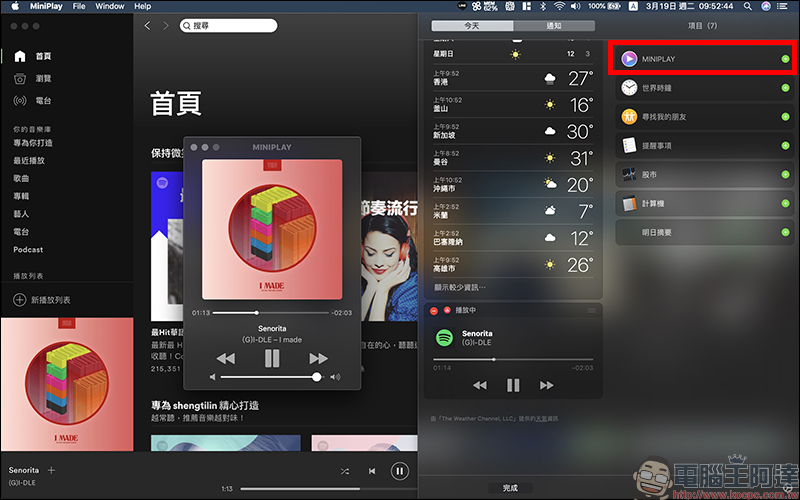Viewport: 800px width, 500px height.
Task: Open 最近播放 recently played
Action: tap(29, 160)
